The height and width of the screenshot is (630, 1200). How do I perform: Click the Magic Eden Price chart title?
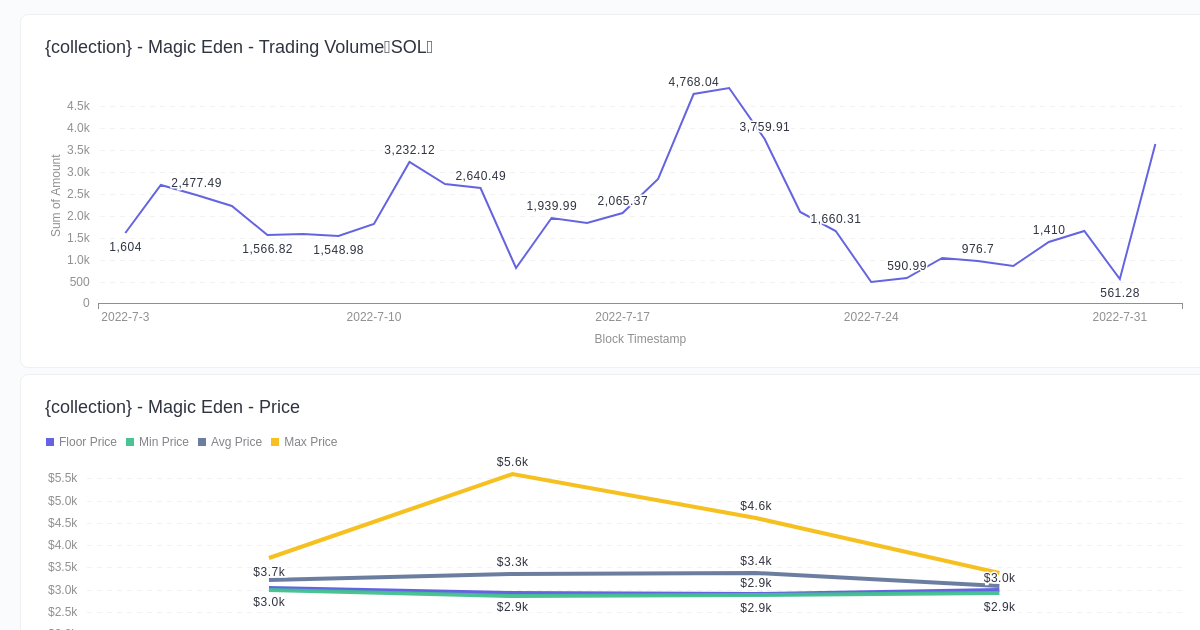pos(172,407)
